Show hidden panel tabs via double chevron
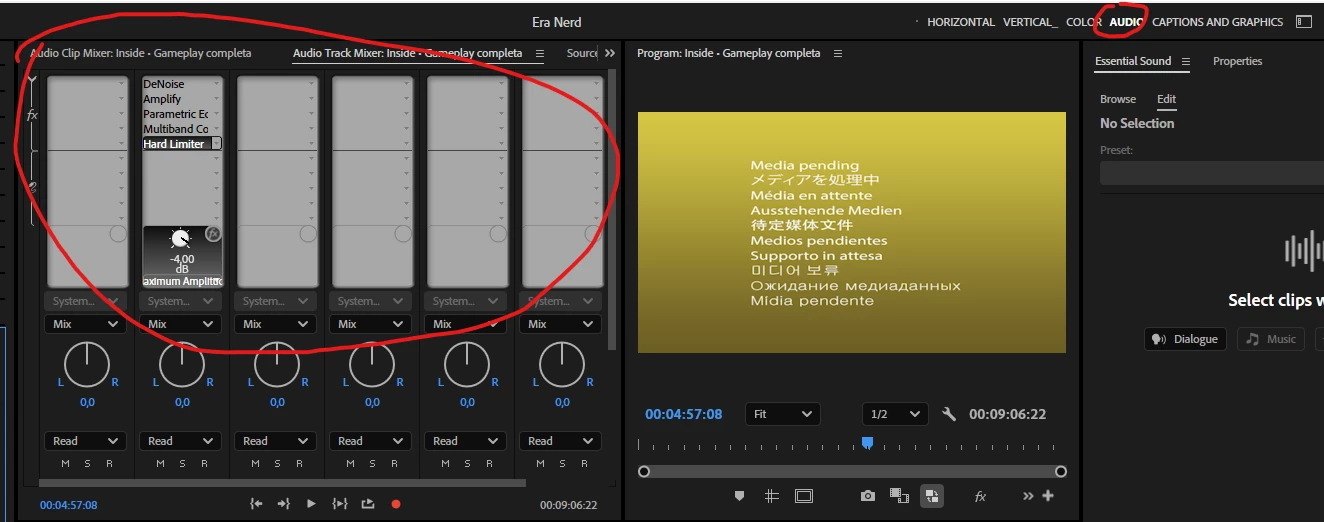Viewport: 1324px width, 522px height. 610,53
